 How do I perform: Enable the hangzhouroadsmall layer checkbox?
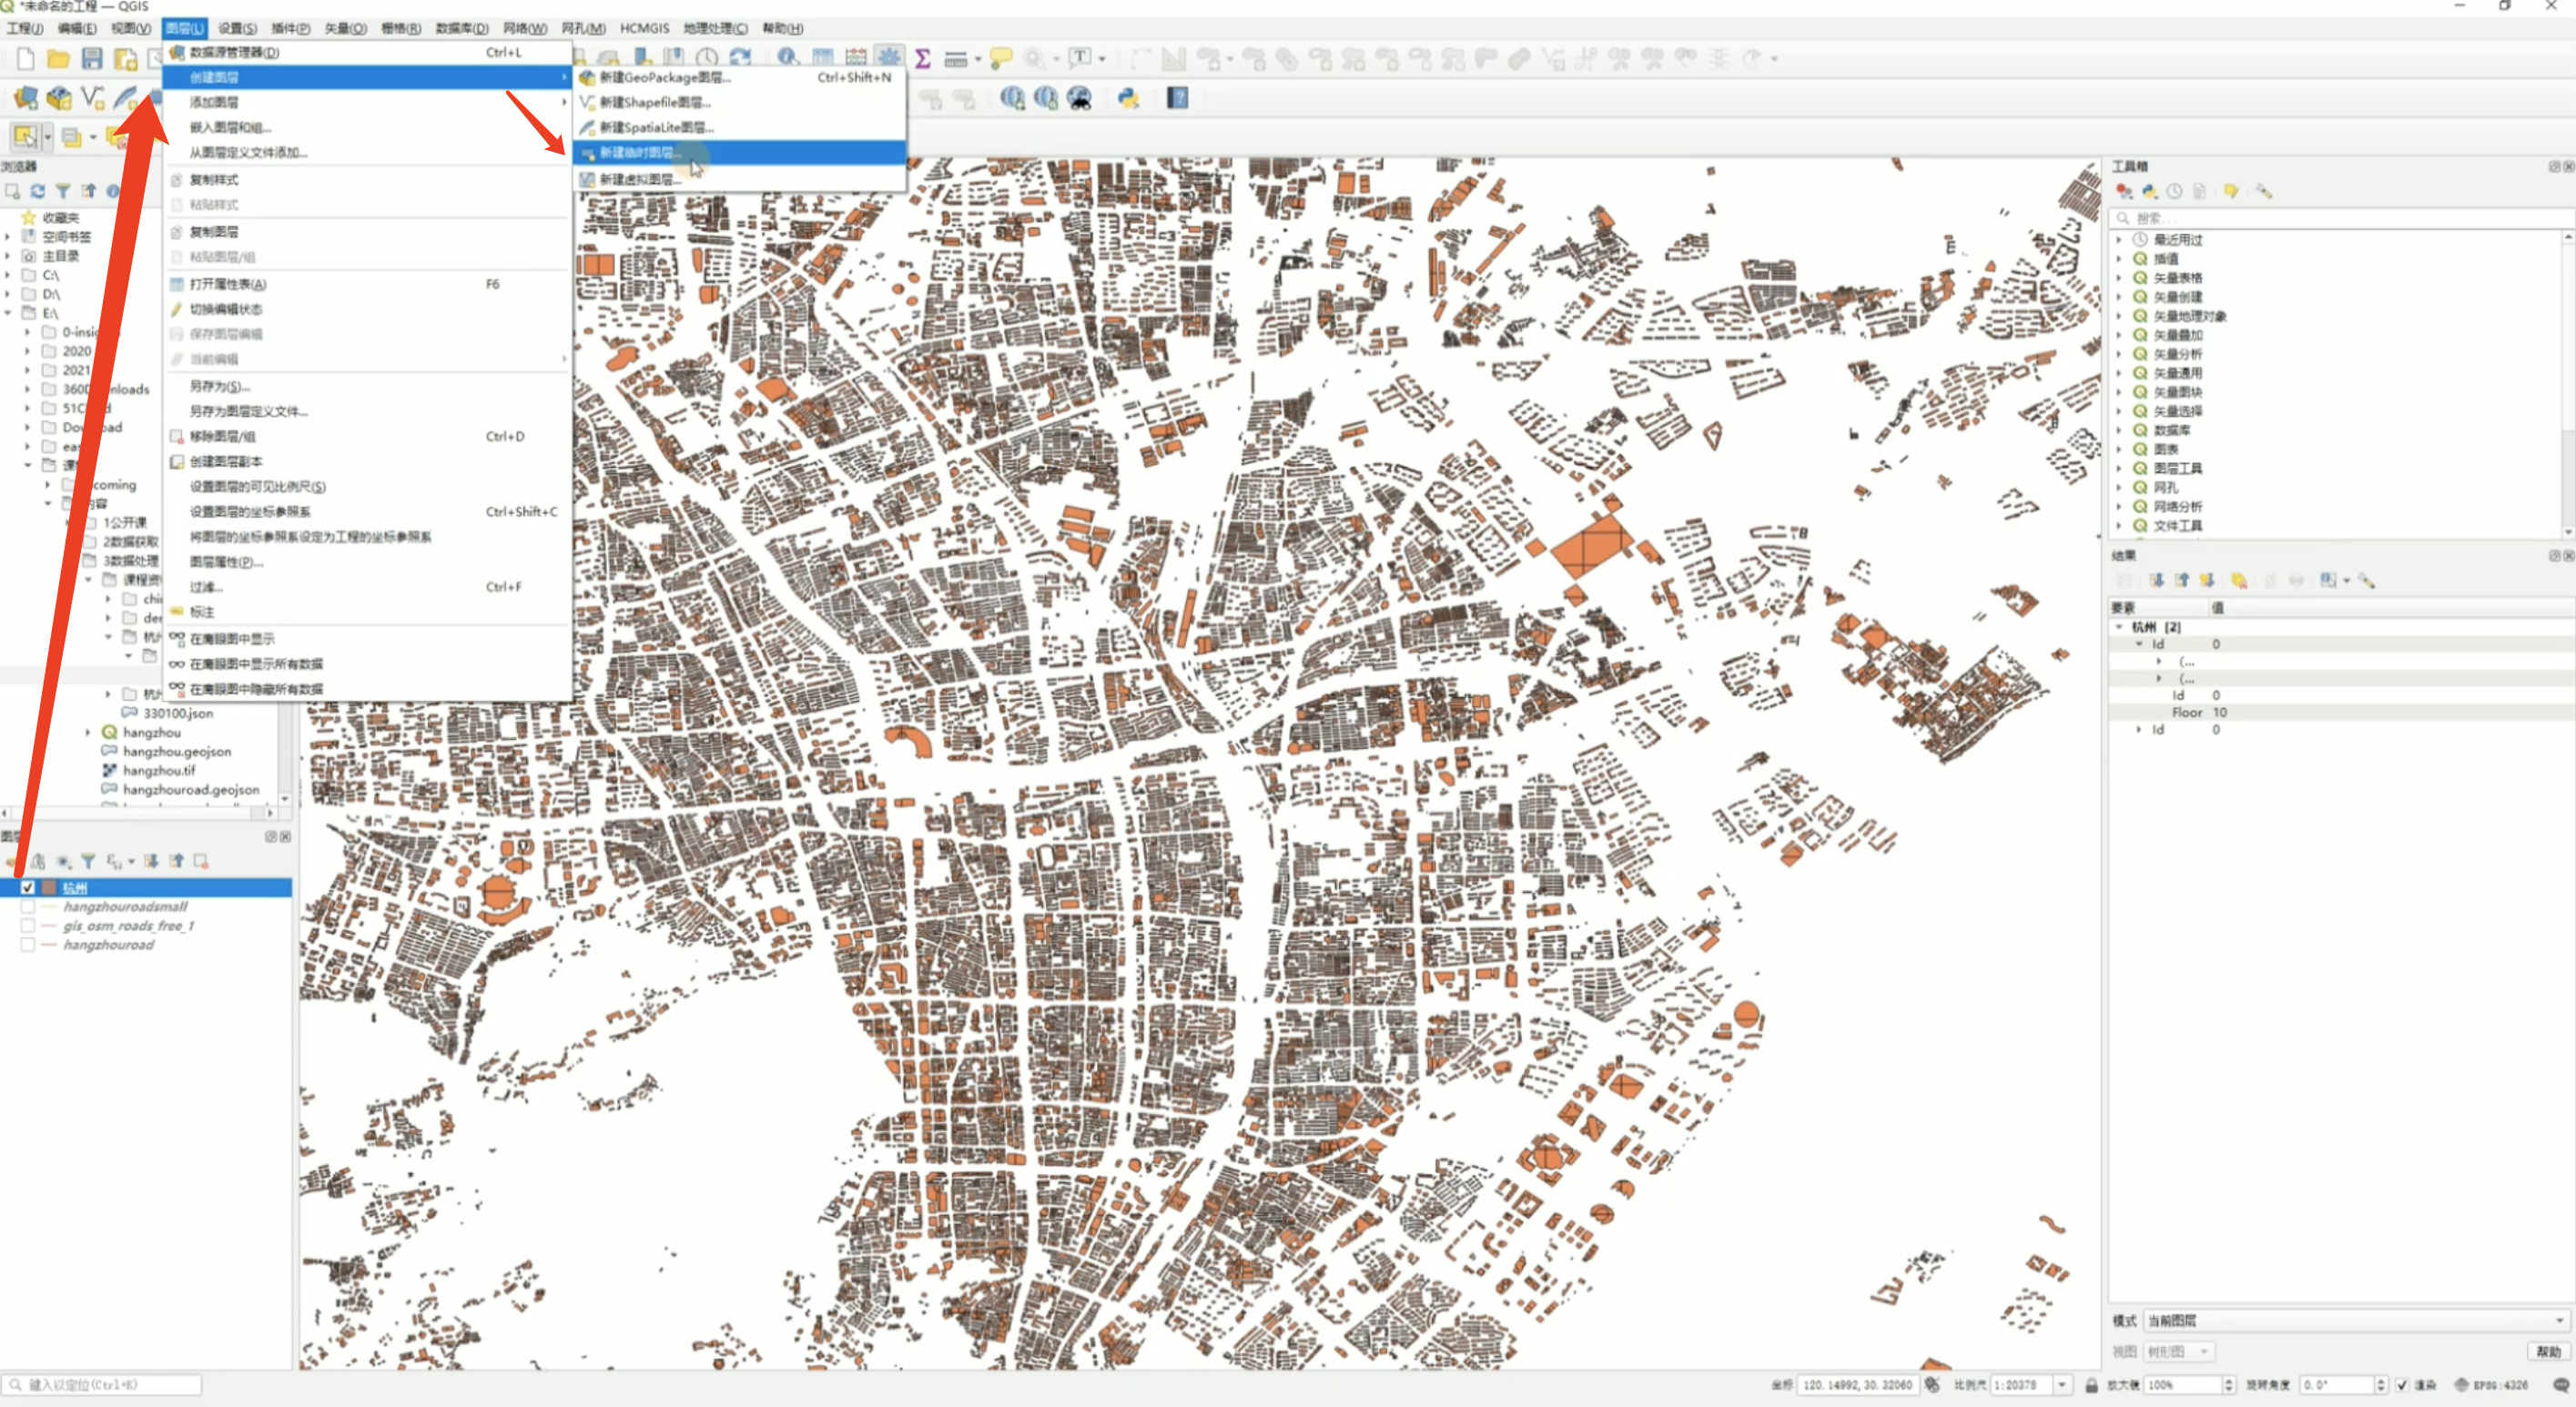(x=28, y=906)
